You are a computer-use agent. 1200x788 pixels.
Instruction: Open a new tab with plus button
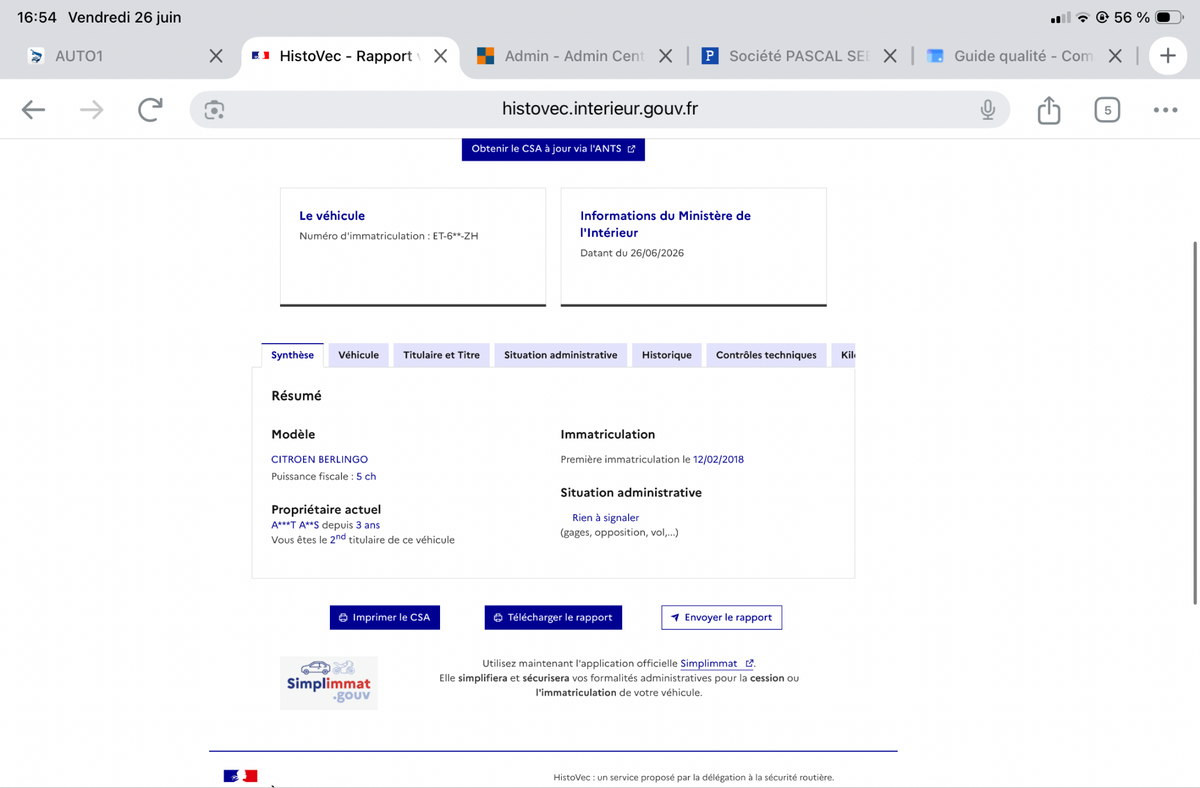pos(1167,56)
